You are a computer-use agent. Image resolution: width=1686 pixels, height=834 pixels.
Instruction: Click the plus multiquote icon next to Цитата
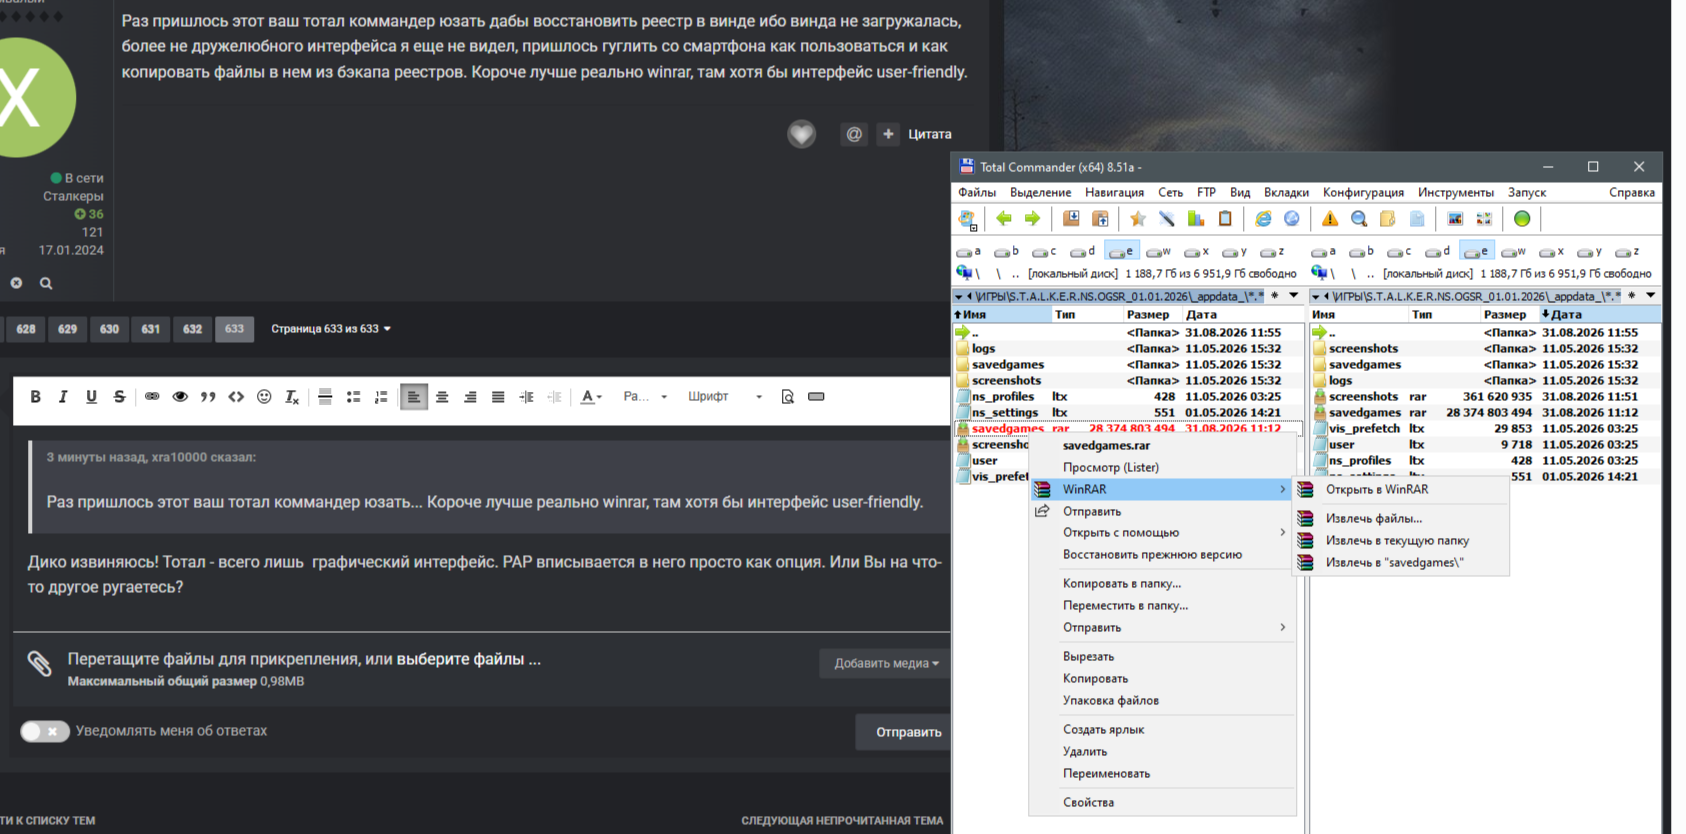(888, 134)
